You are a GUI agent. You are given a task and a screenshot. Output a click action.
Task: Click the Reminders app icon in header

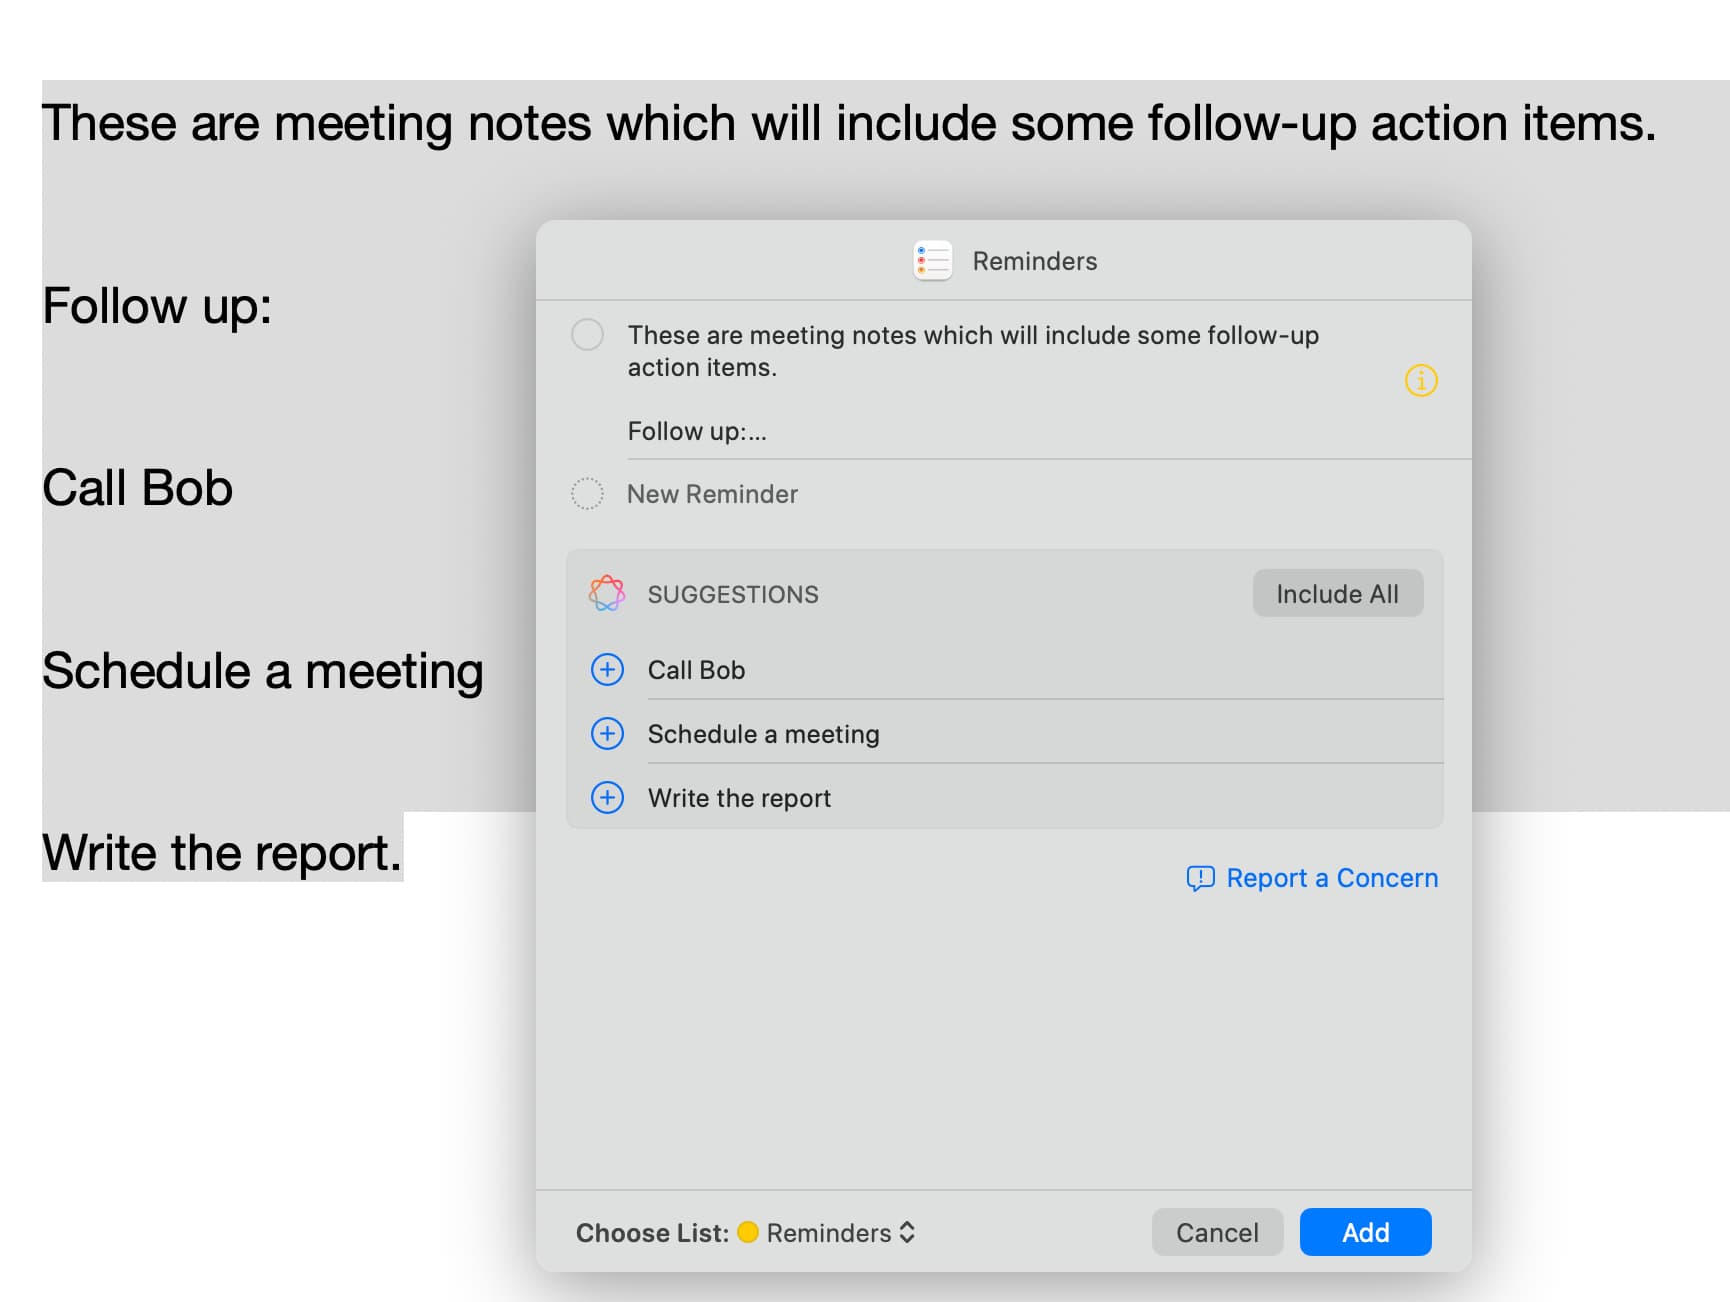click(x=932, y=261)
